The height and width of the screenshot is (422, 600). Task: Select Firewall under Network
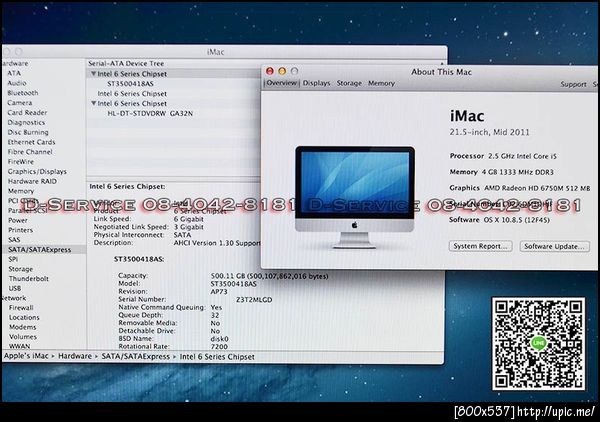click(x=21, y=308)
